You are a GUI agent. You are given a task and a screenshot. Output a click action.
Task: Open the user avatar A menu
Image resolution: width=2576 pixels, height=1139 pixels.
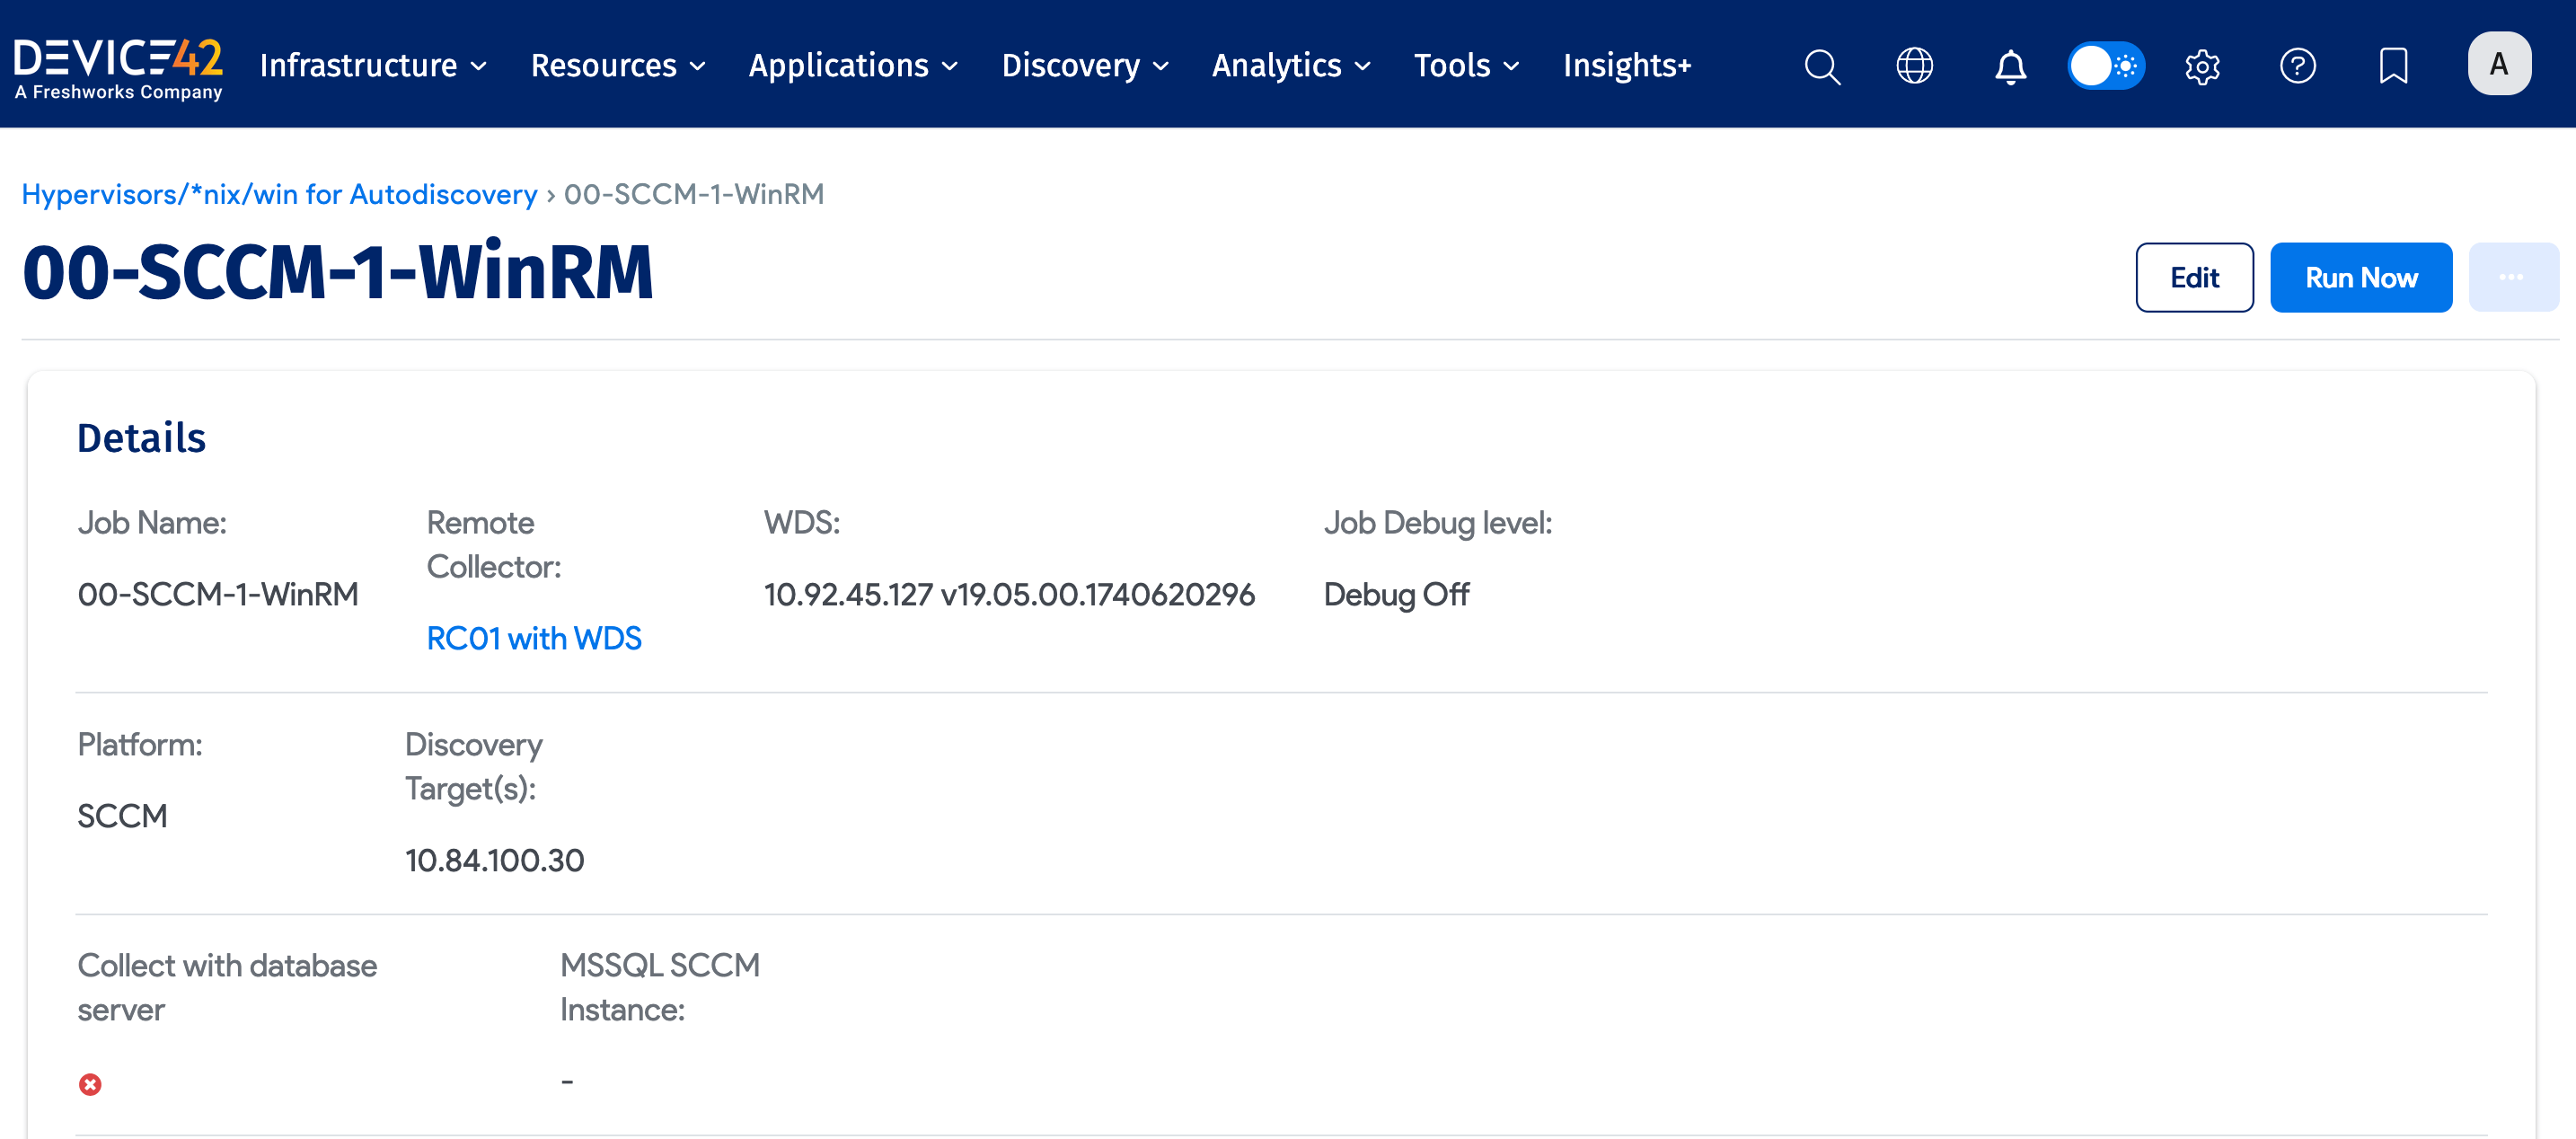2498,64
